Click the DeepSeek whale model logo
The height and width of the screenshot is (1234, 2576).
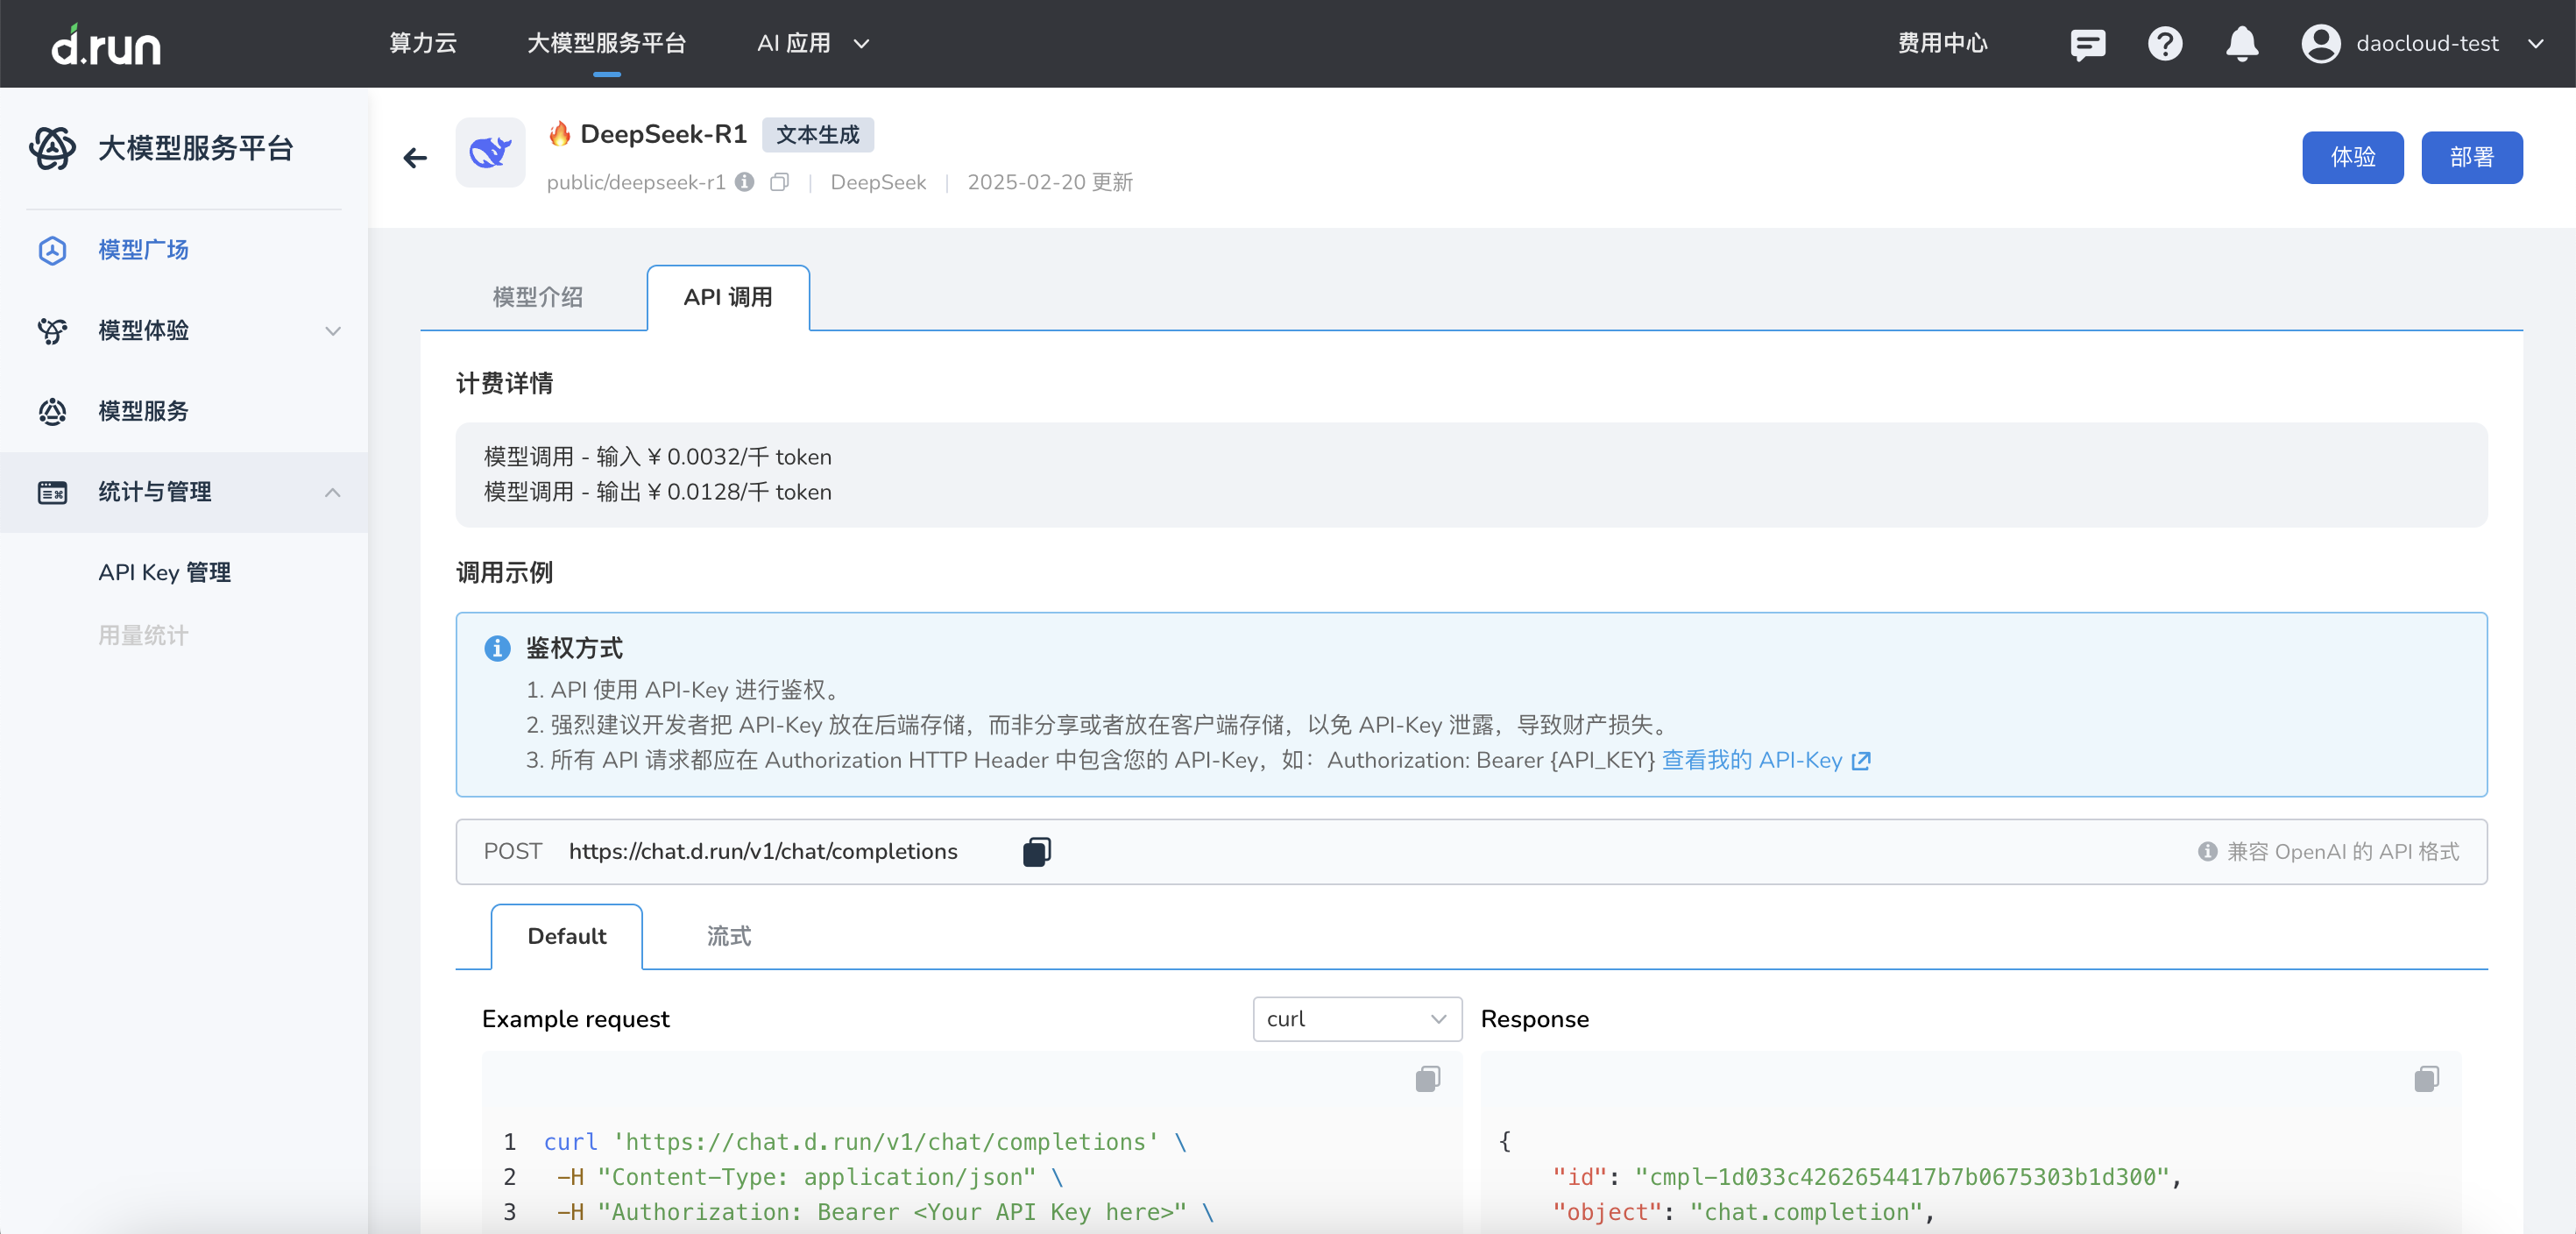click(x=490, y=153)
